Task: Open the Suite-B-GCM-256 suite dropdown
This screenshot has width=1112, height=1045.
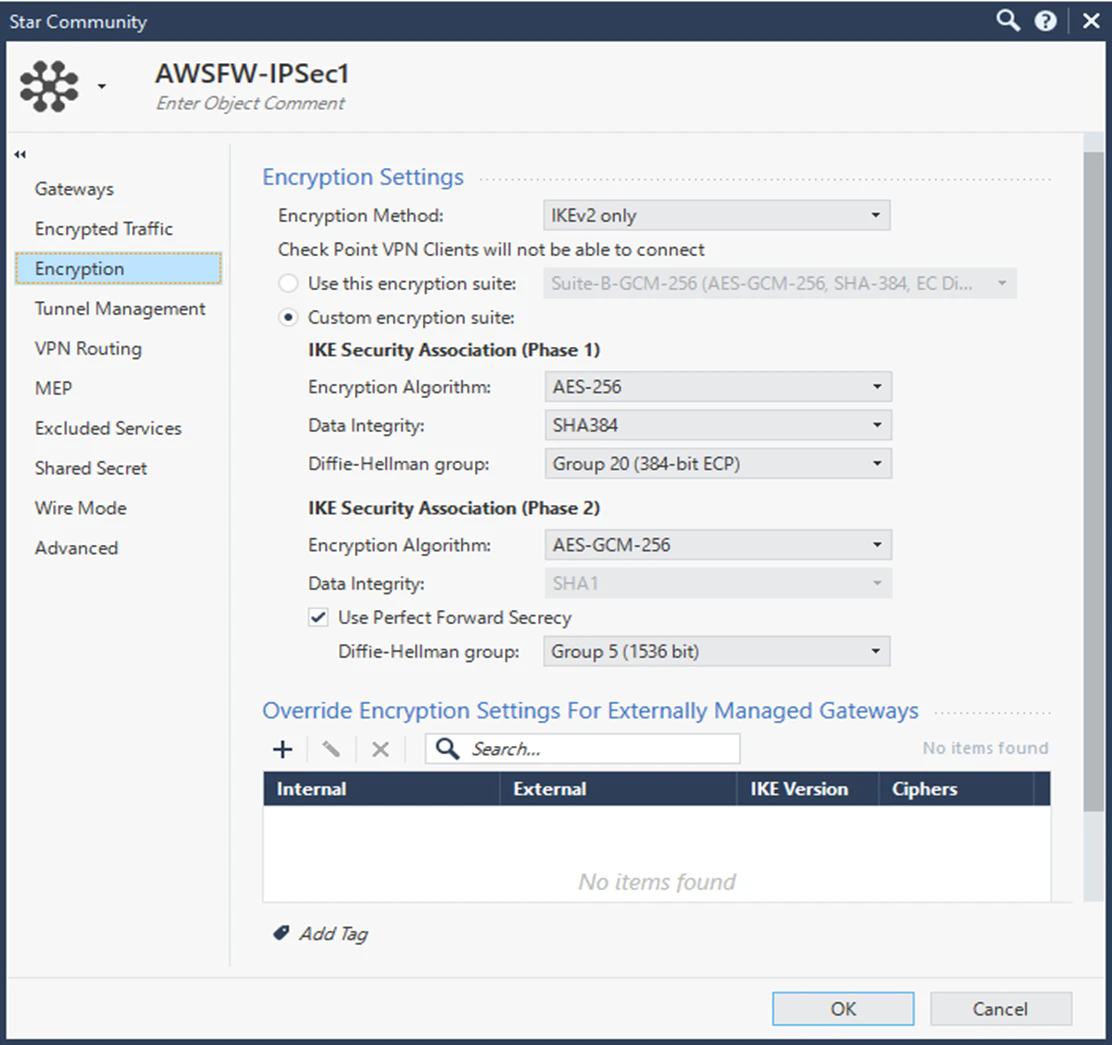Action: coord(780,284)
